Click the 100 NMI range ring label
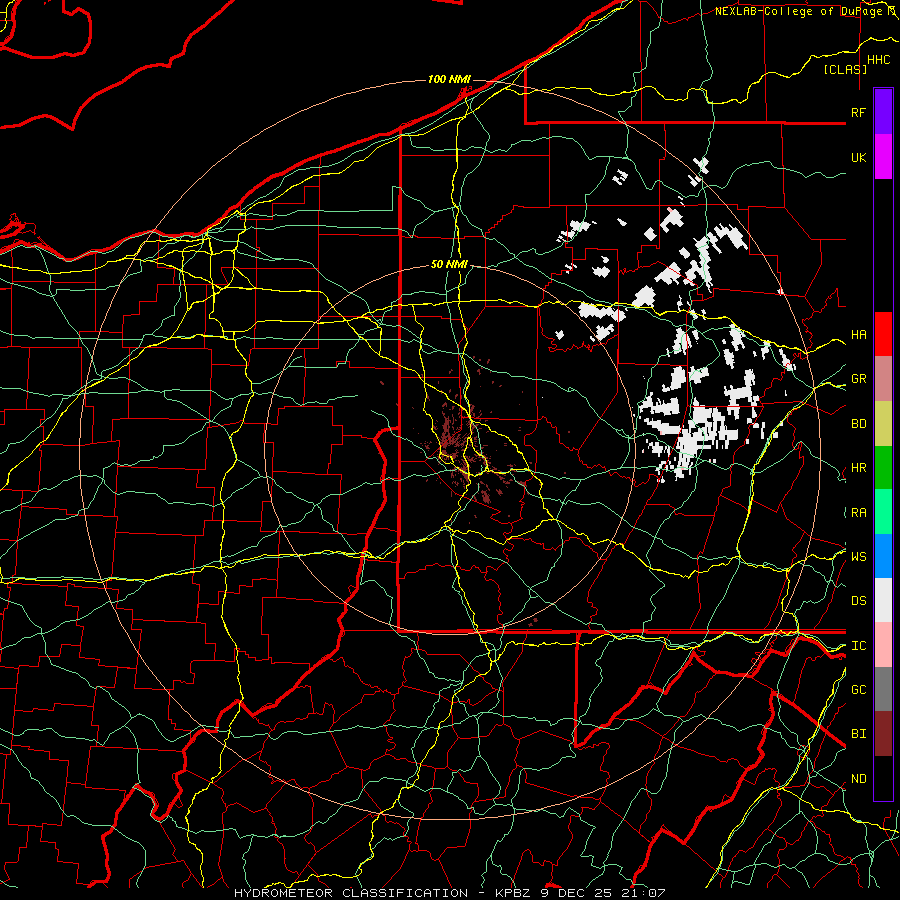The width and height of the screenshot is (900, 900). (449, 79)
